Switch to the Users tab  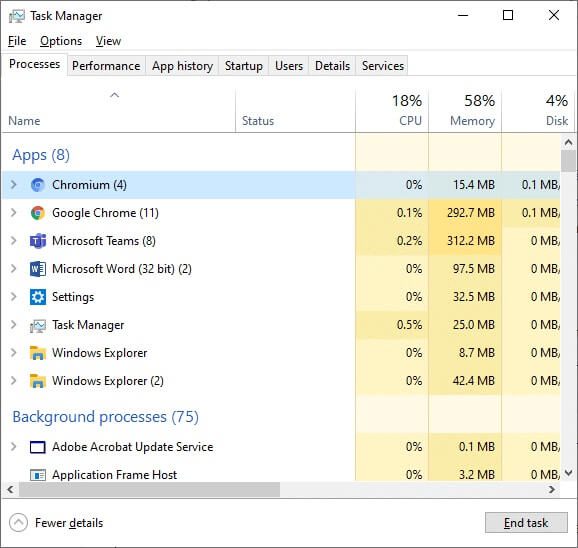(289, 66)
